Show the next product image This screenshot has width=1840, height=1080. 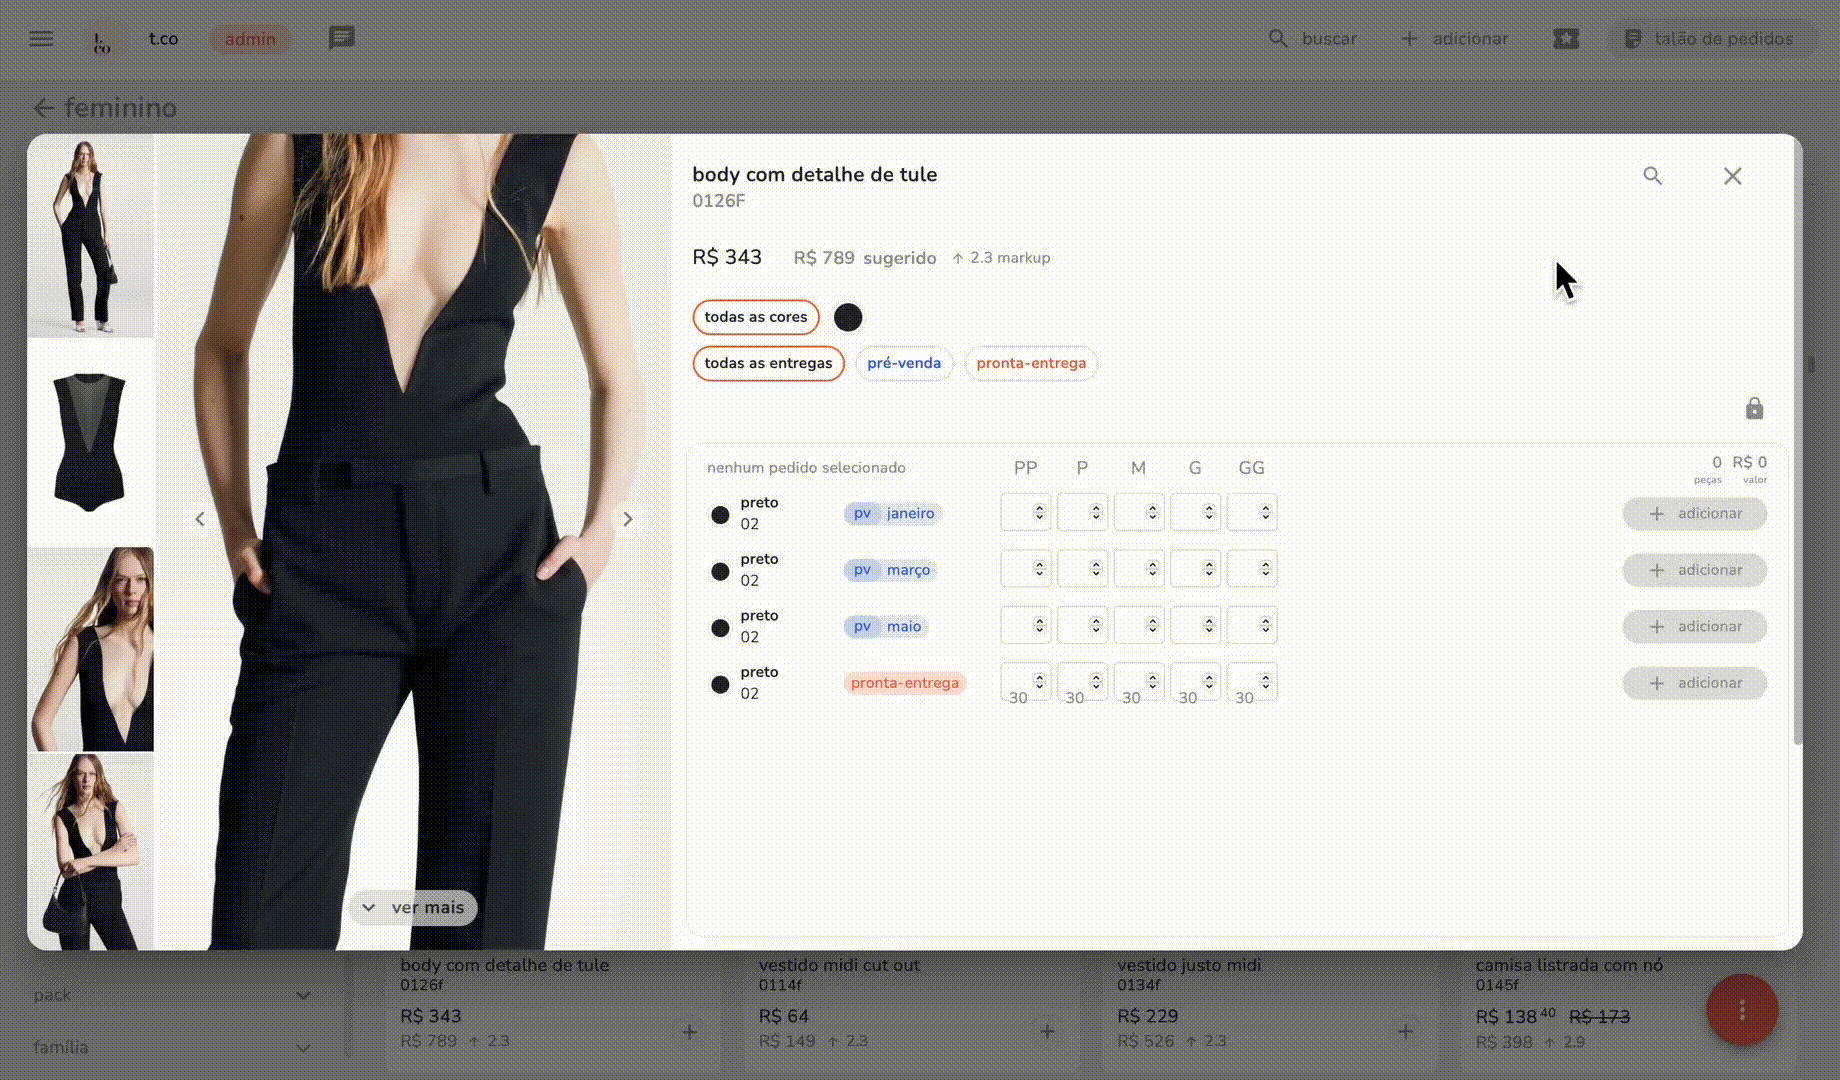(x=627, y=519)
